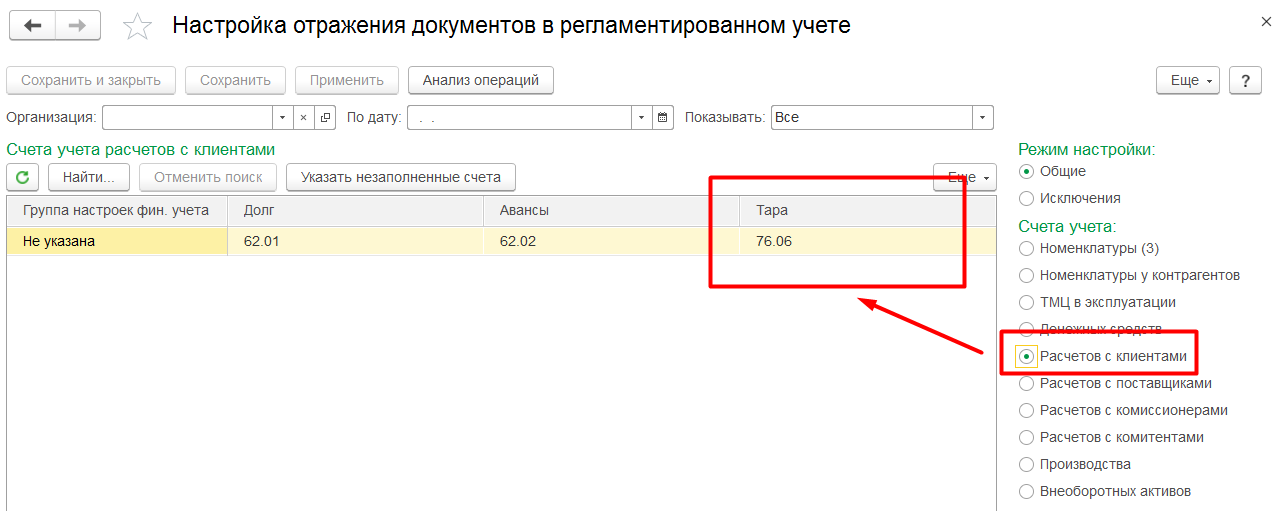Image resolution: width=1278 pixels, height=511 pixels.
Task: Click Указать незаполненные счета button
Action: tap(401, 177)
